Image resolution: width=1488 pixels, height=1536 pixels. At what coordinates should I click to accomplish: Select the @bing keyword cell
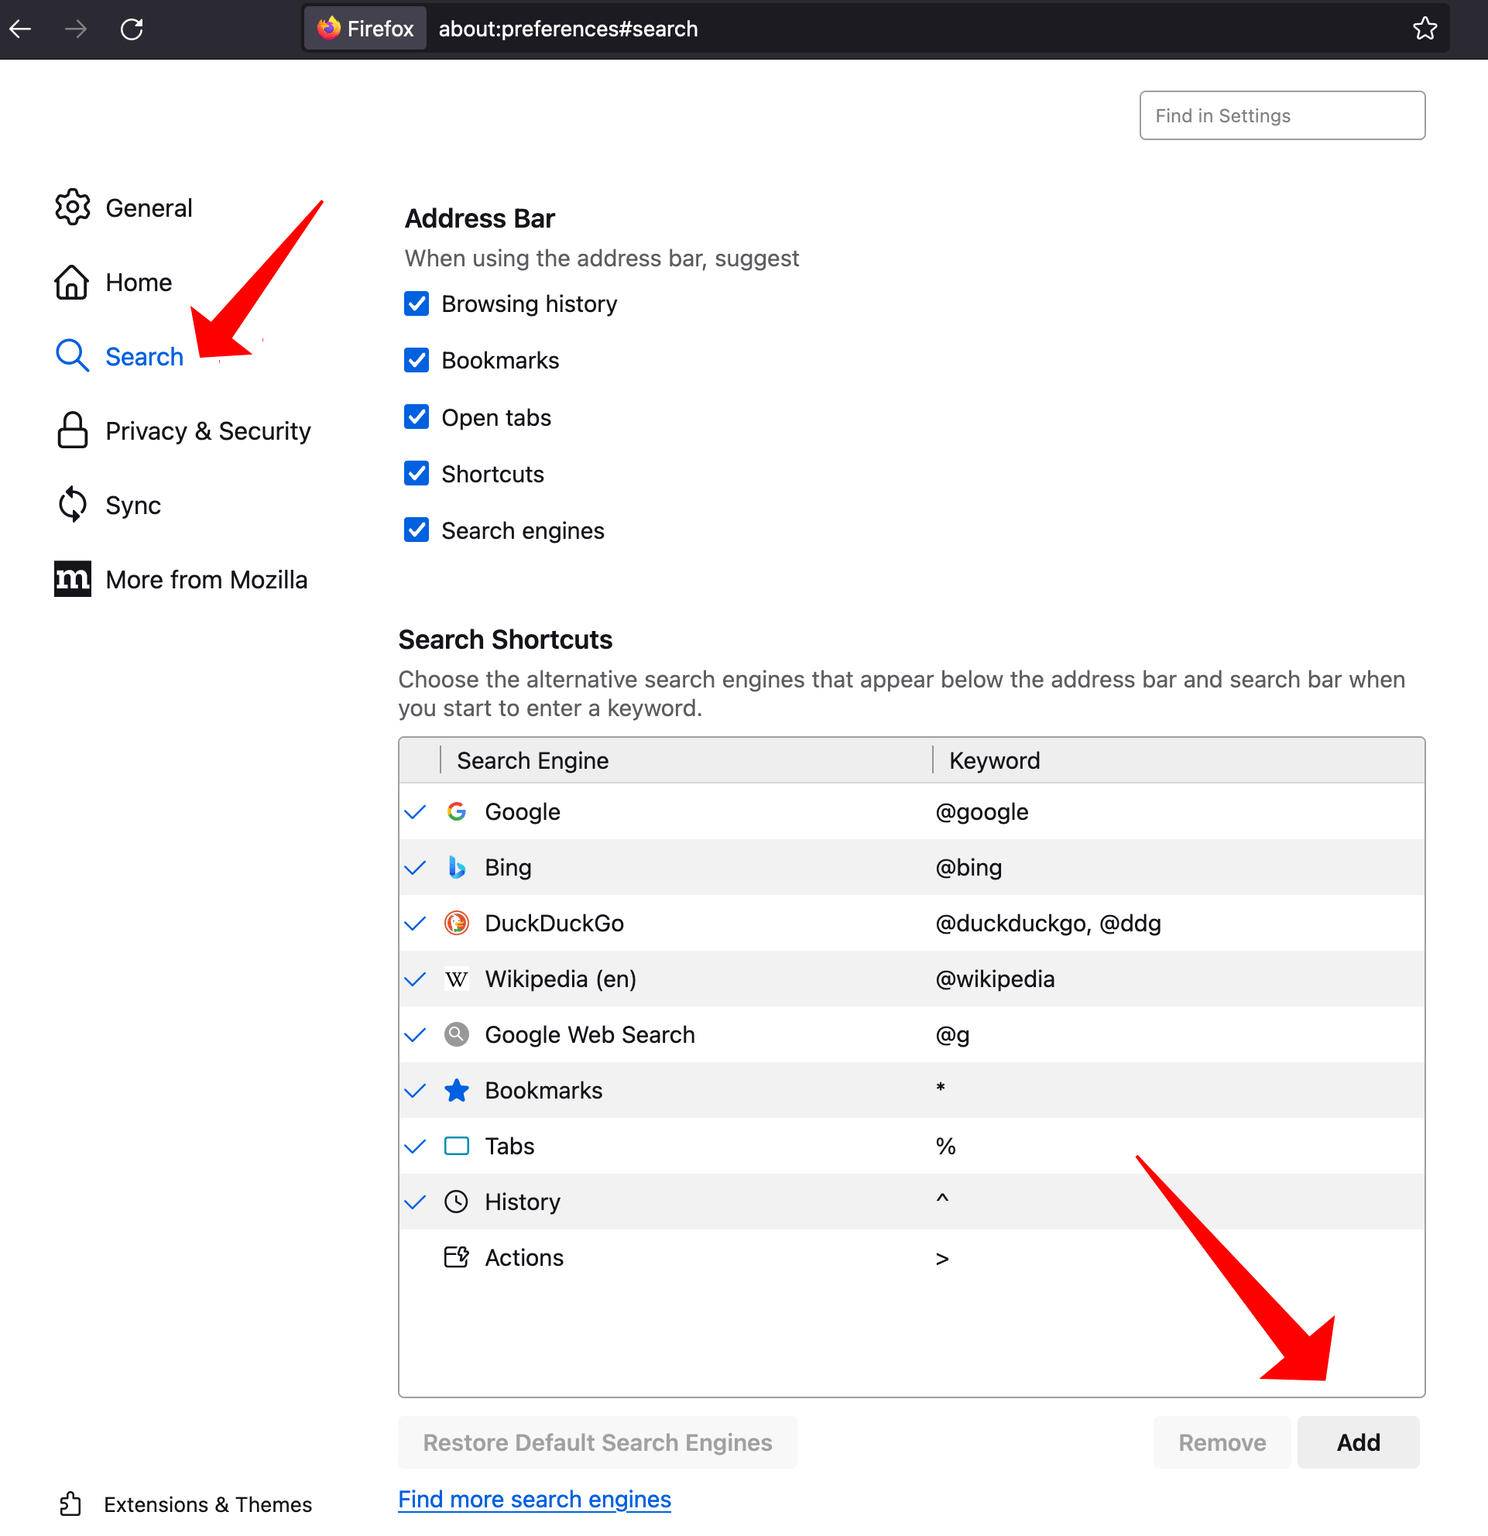click(969, 867)
